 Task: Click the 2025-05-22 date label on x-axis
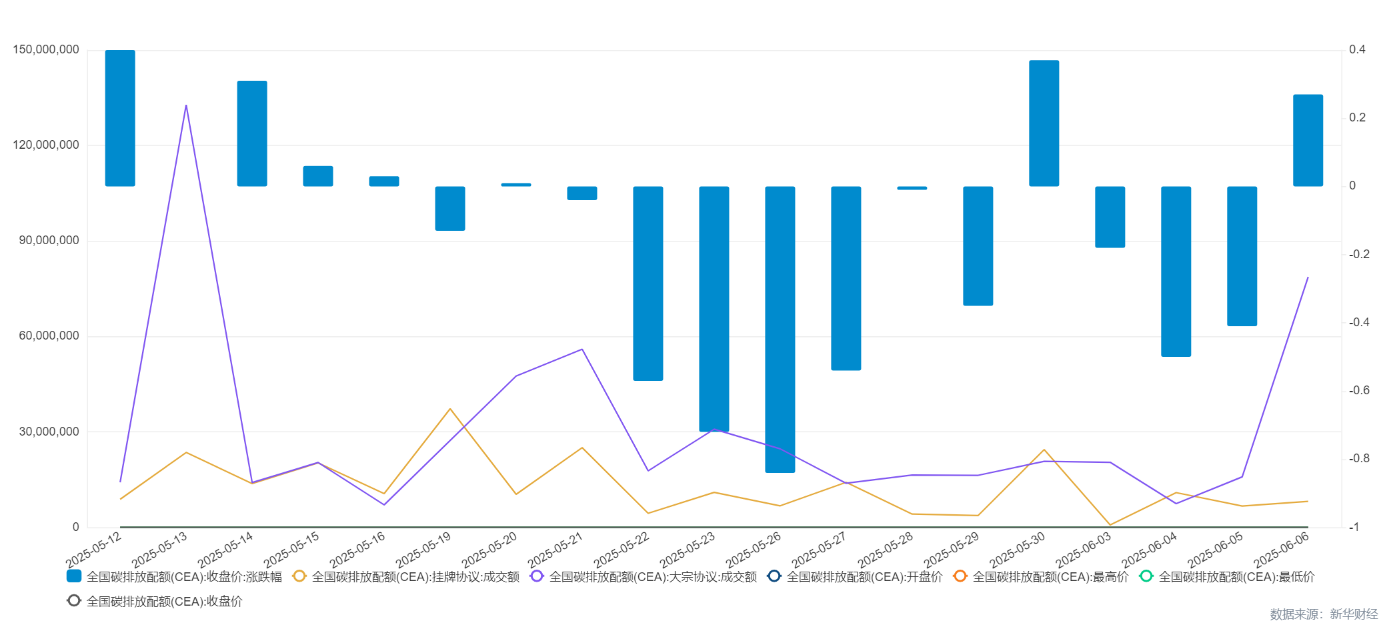tap(624, 550)
